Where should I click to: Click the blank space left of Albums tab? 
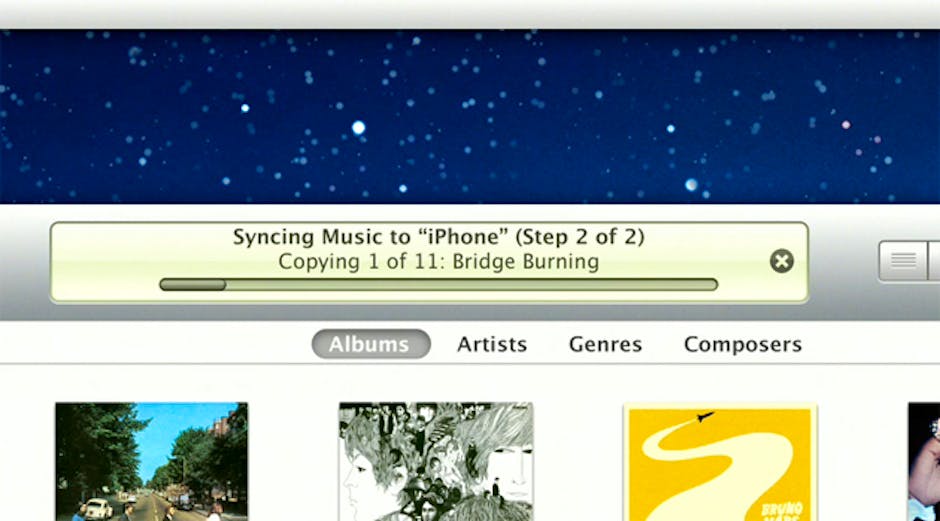pyautogui.click(x=150, y=344)
